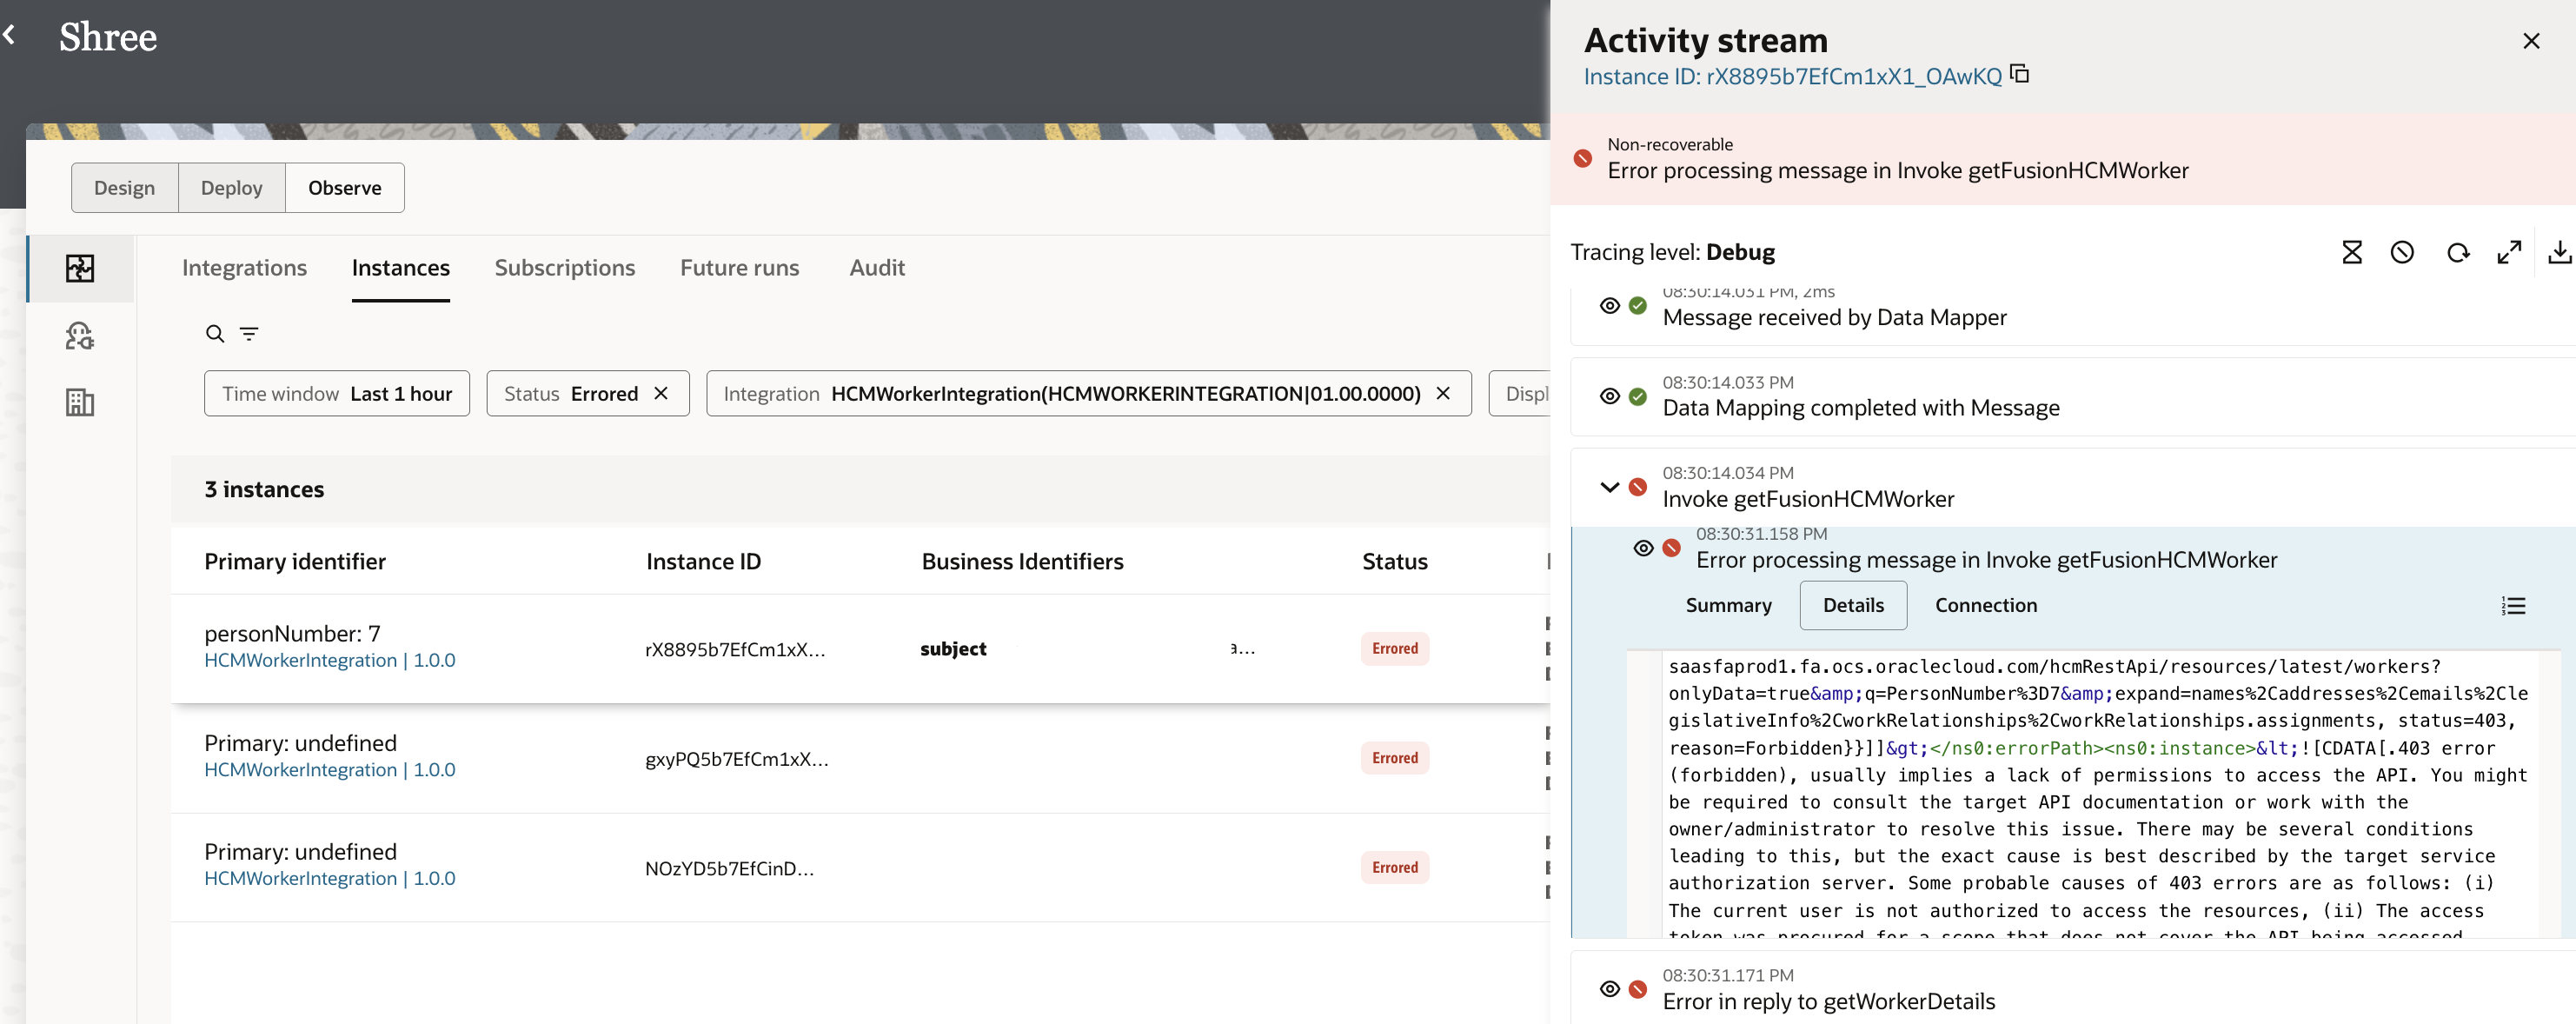
Task: Click the list view icon beside Connection tab
Action: click(x=2513, y=605)
